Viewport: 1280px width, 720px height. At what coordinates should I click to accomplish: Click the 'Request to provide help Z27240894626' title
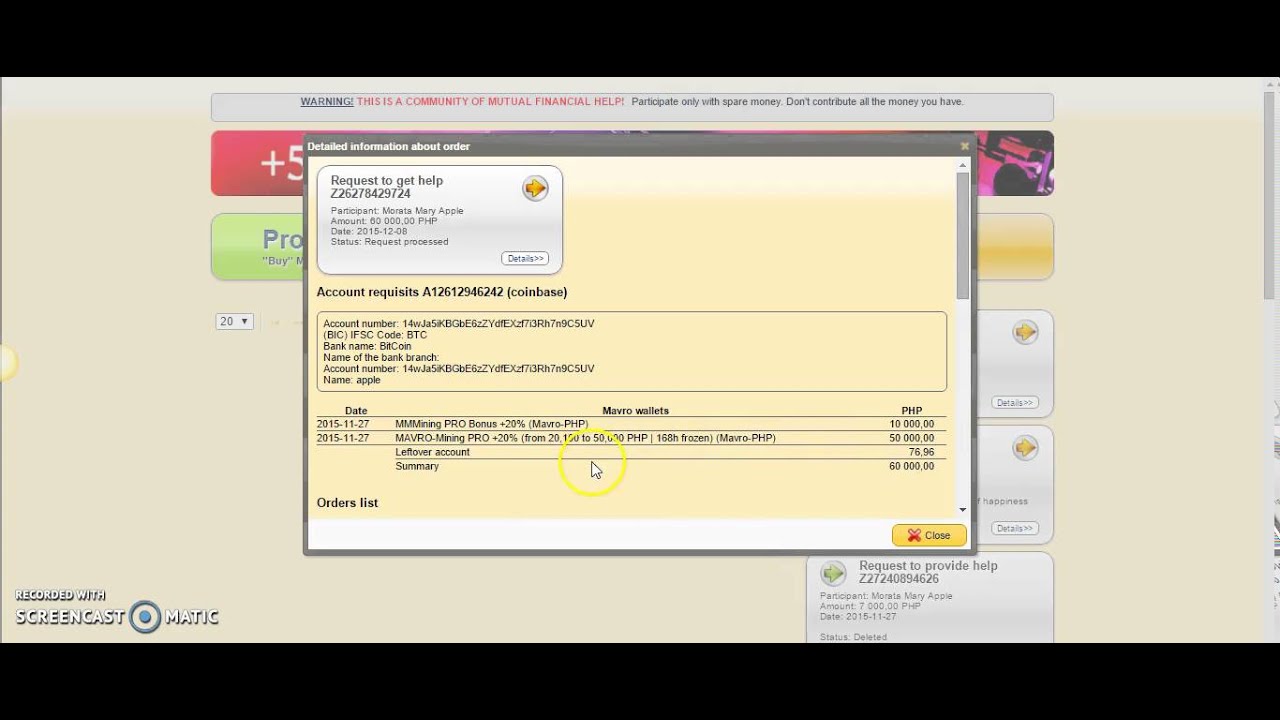[x=928, y=572]
